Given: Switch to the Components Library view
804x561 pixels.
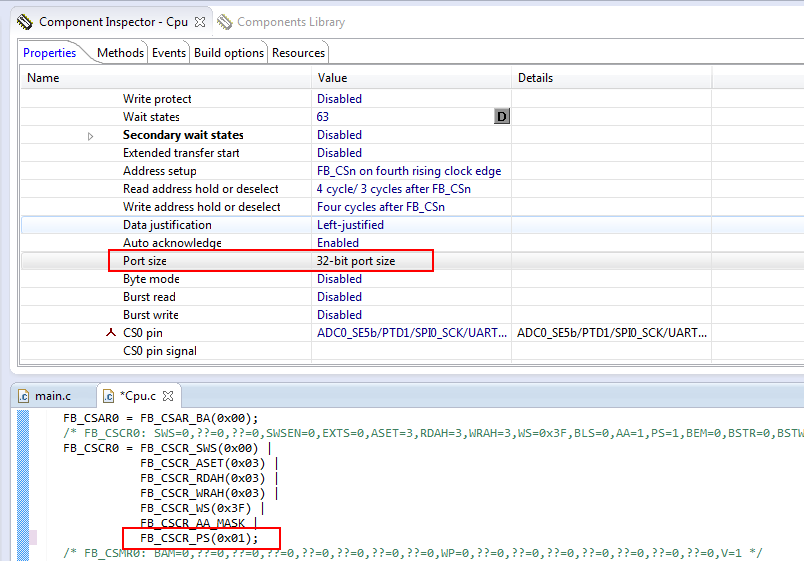Looking at the screenshot, I should (x=291, y=22).
